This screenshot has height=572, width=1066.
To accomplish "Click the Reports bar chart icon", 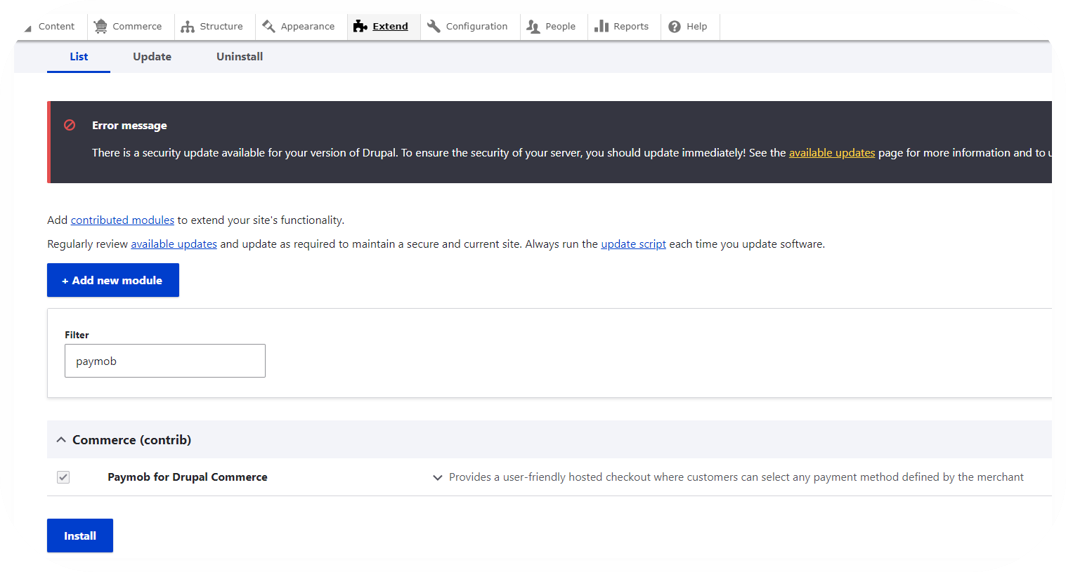I will (x=601, y=27).
